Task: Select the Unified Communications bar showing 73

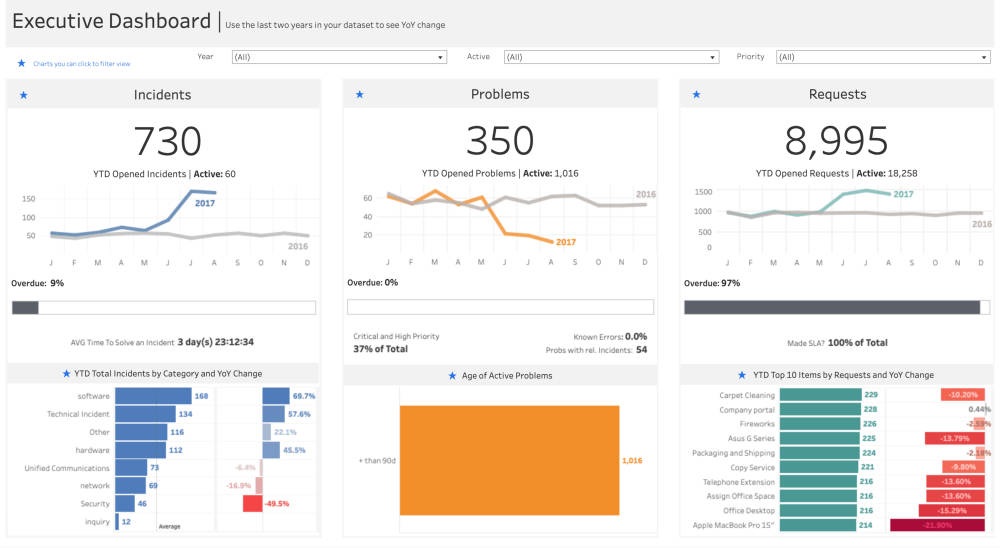Action: pyautogui.click(x=131, y=468)
